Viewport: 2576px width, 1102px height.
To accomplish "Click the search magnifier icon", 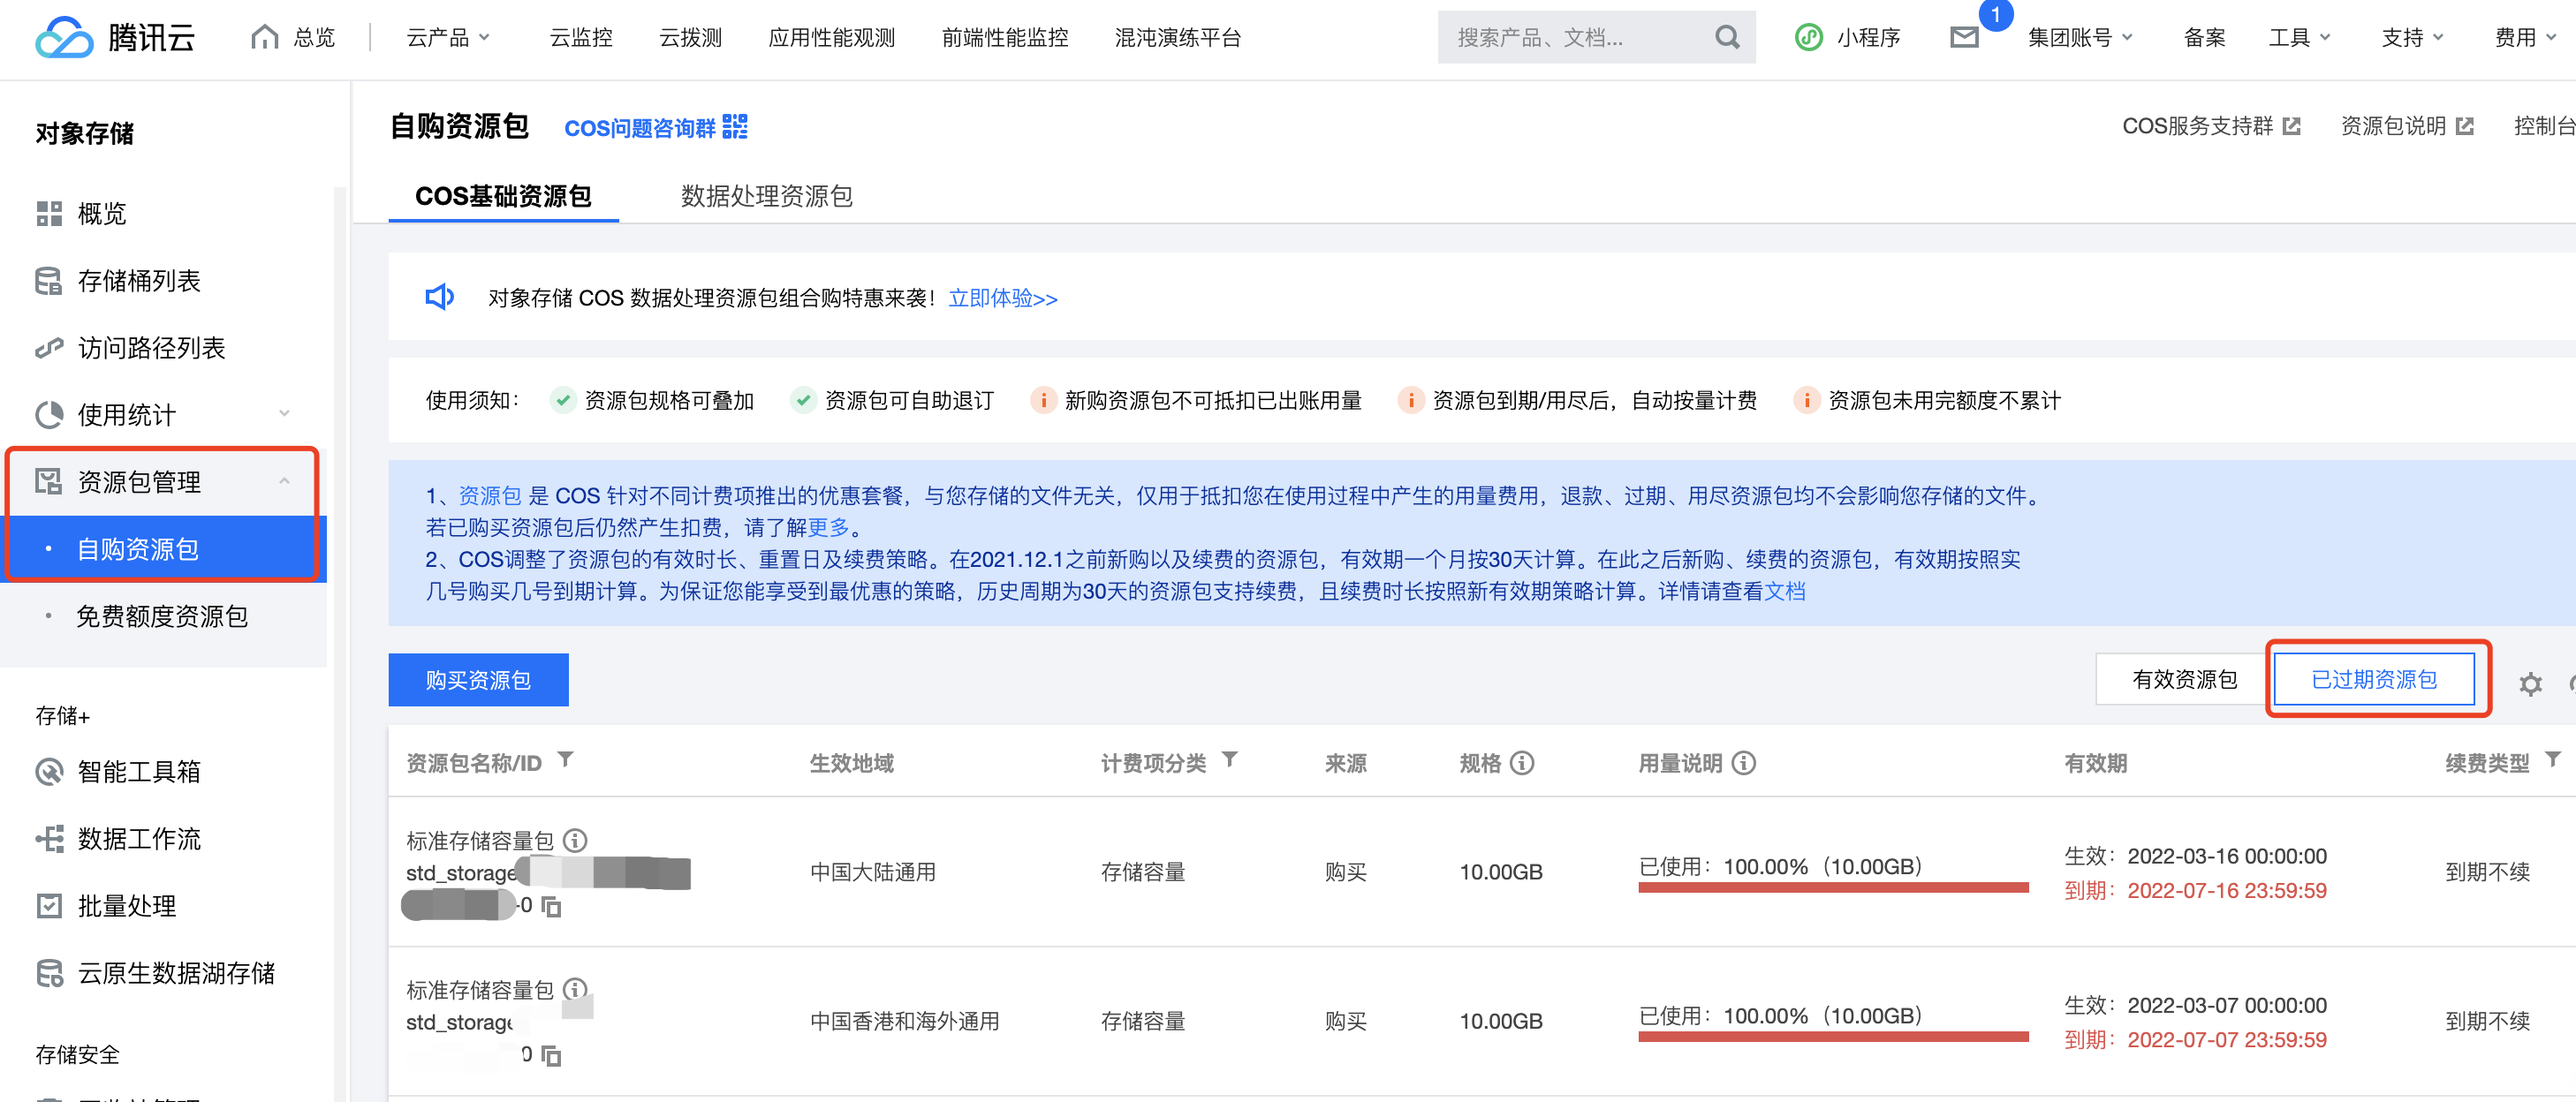I will click(x=1727, y=37).
